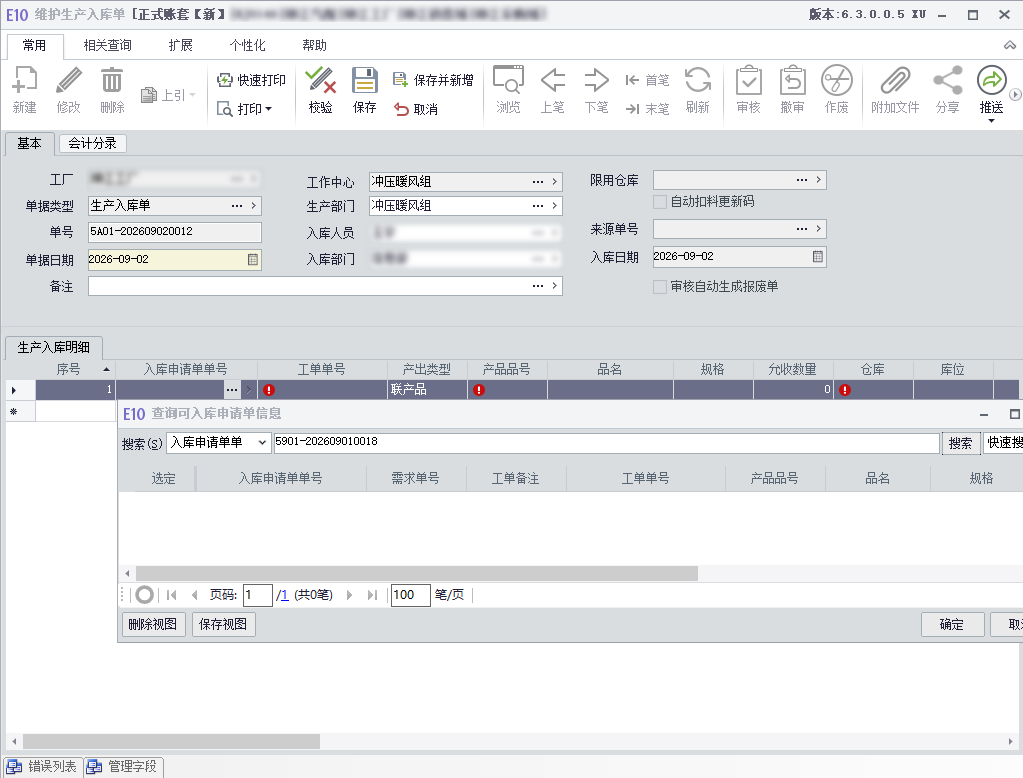1023x778 pixels.
Task: Open lookup for 单据类型 field
Action: (237, 206)
